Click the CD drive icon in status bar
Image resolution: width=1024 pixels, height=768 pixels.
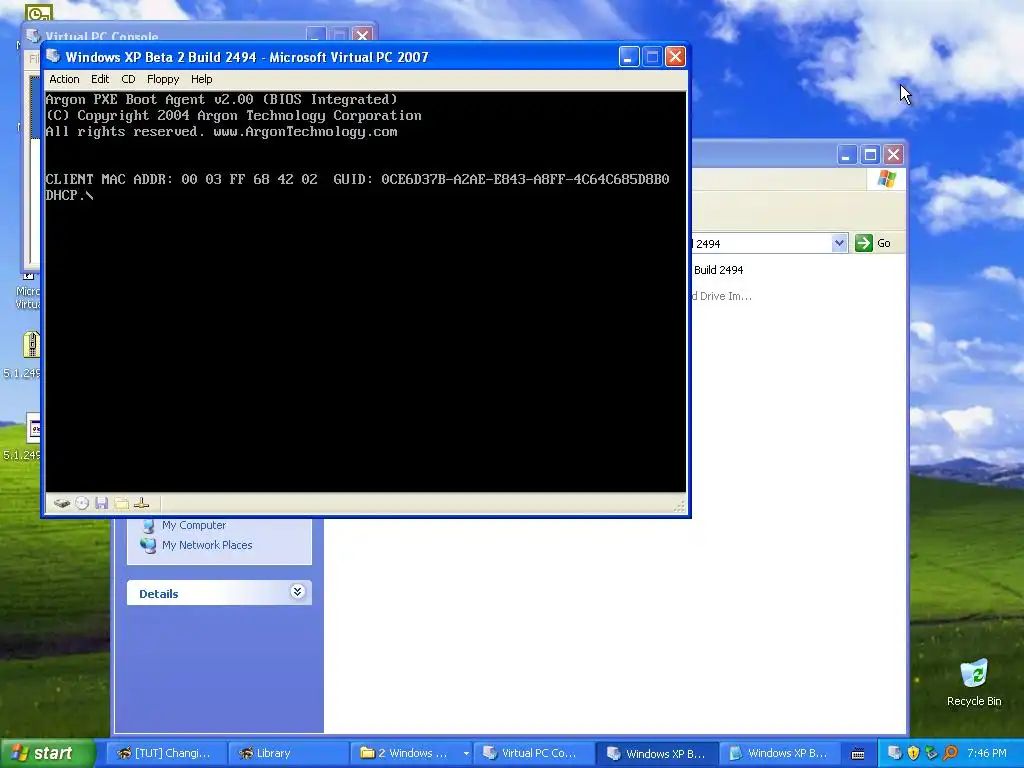point(82,504)
